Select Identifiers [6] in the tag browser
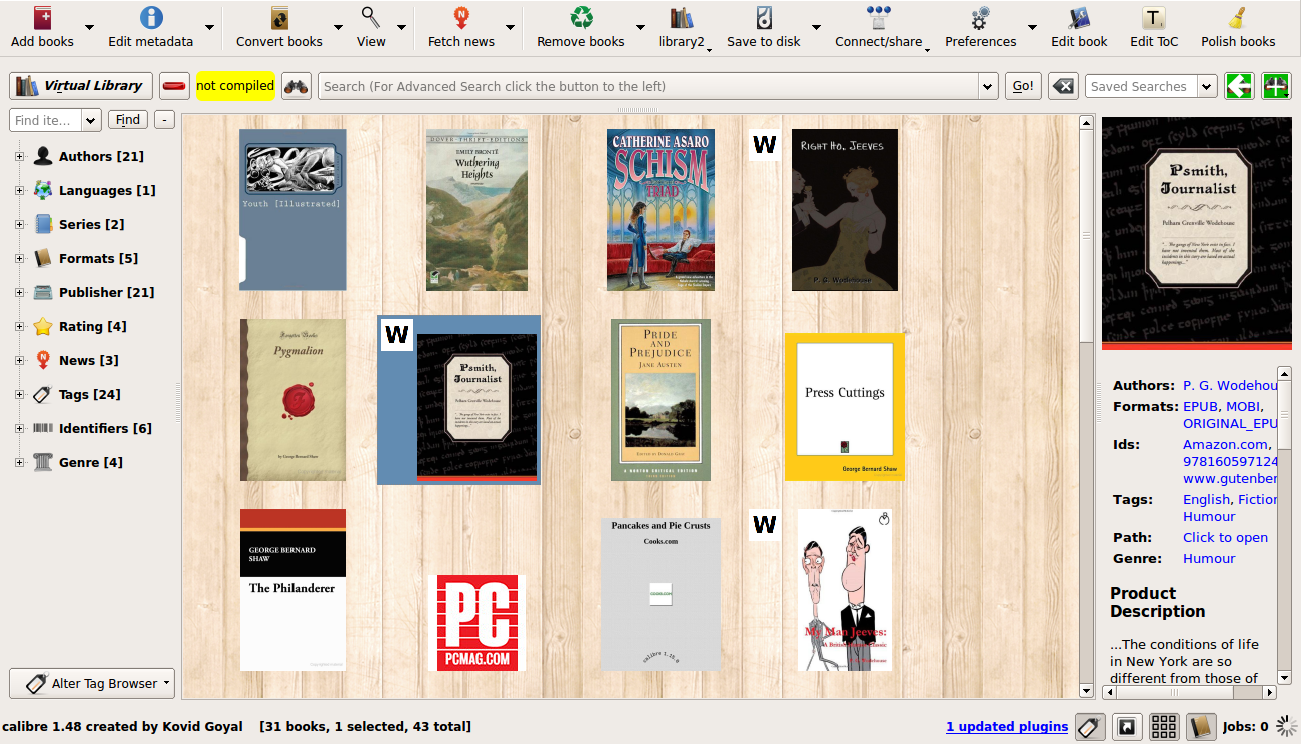 pos(105,428)
